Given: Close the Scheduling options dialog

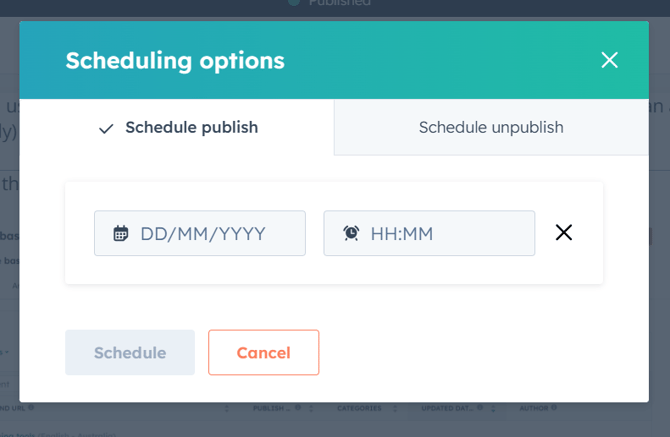Looking at the screenshot, I should point(609,60).
